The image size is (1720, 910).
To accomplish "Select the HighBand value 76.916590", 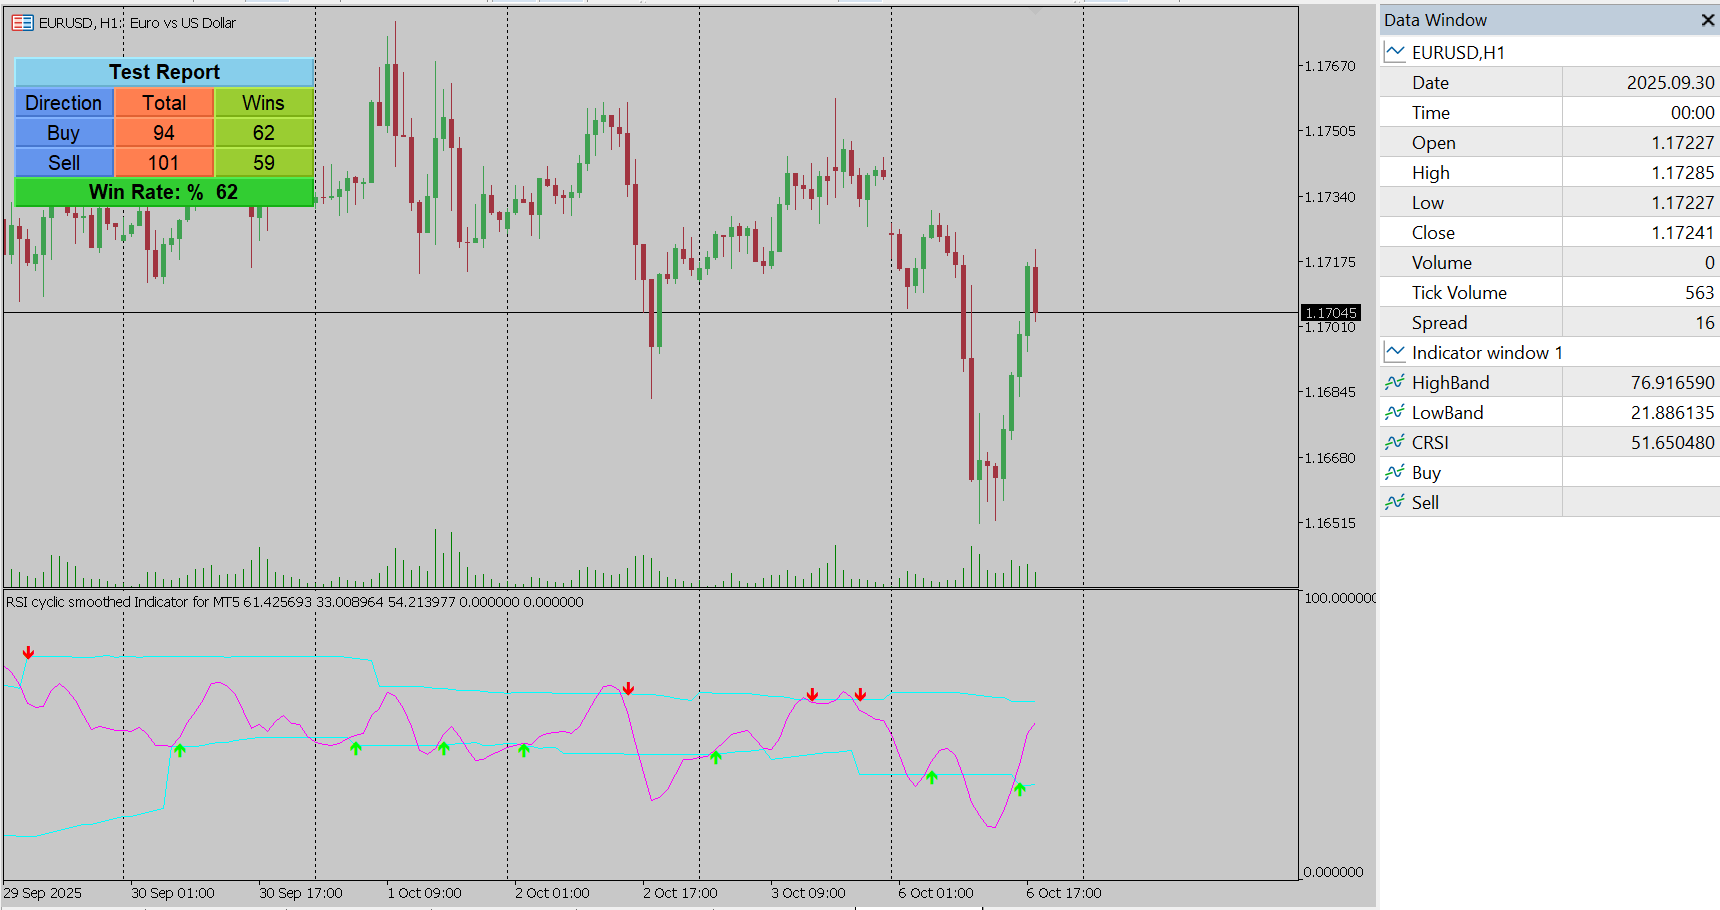I will (x=1672, y=383).
